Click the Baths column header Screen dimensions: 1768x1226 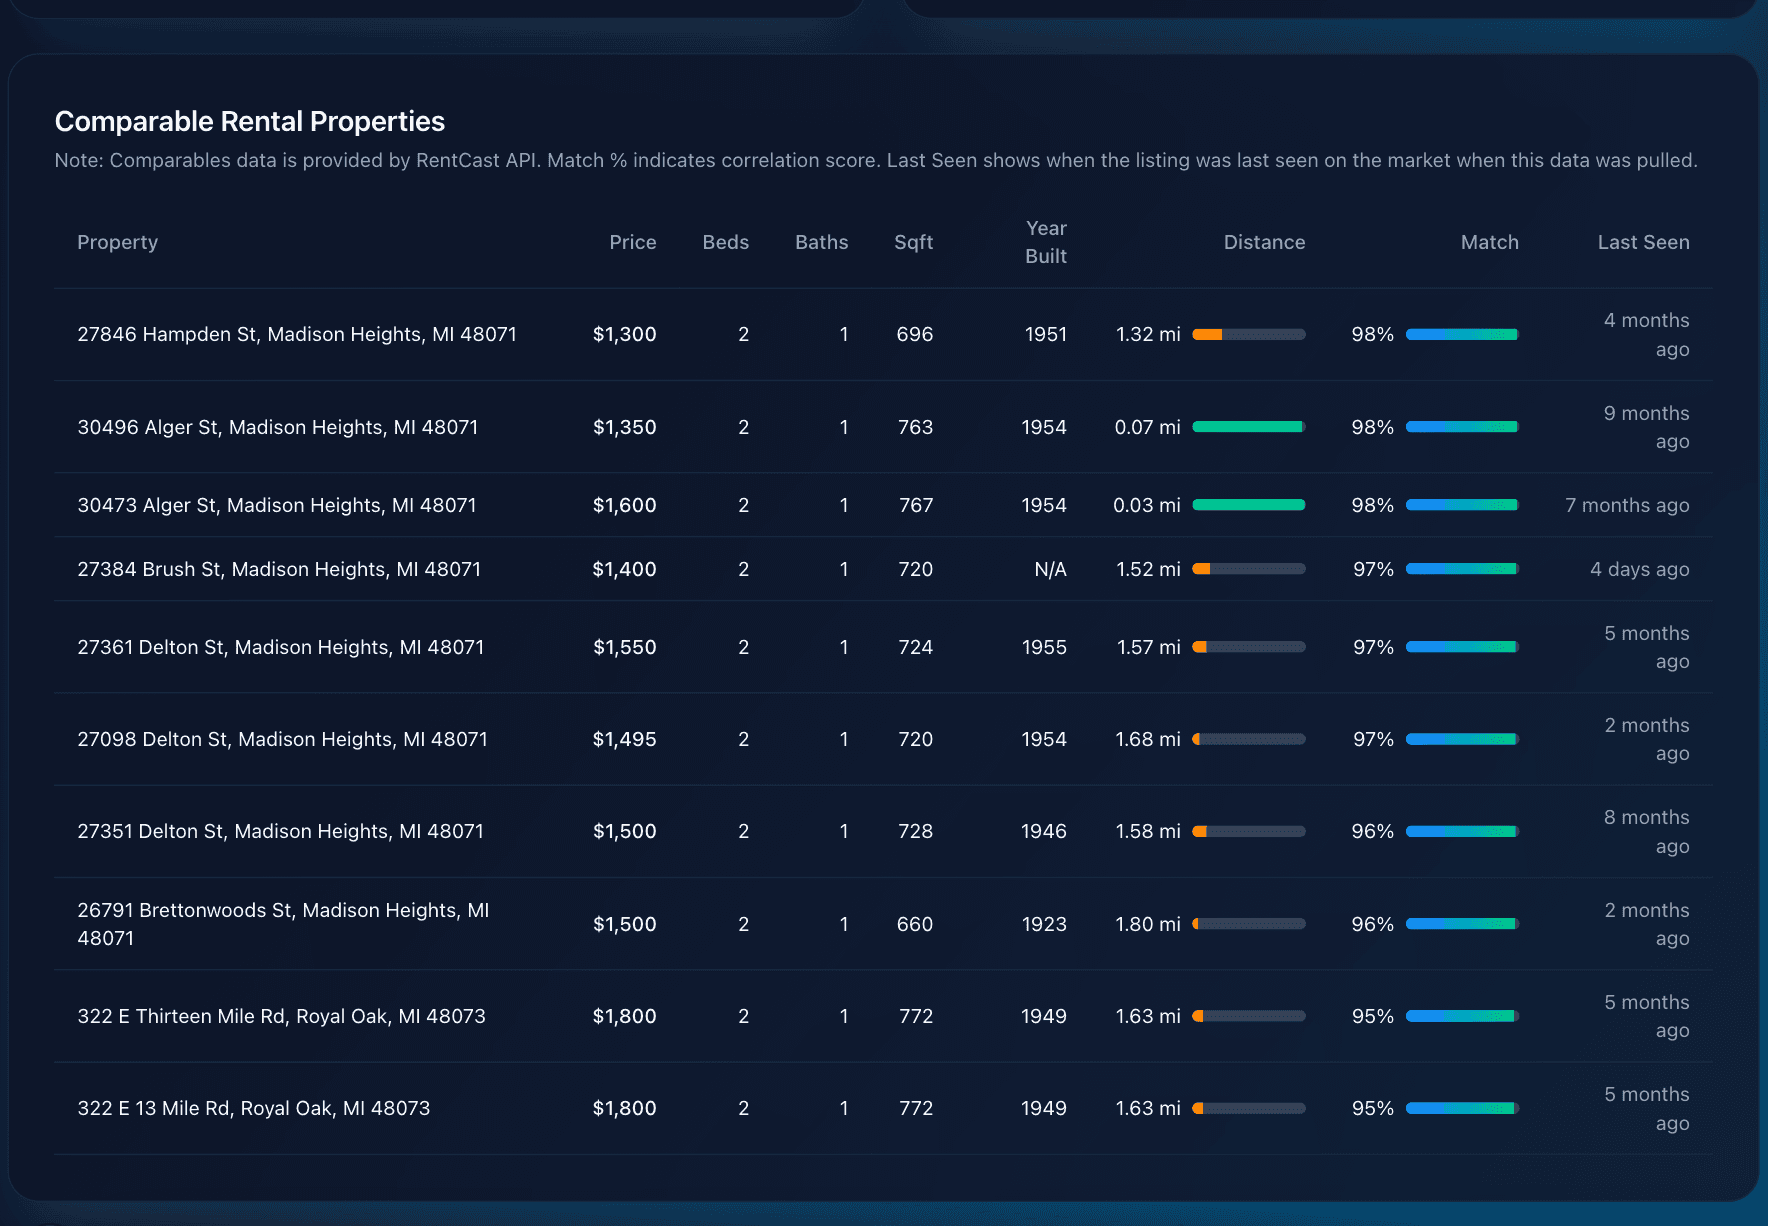tap(821, 242)
